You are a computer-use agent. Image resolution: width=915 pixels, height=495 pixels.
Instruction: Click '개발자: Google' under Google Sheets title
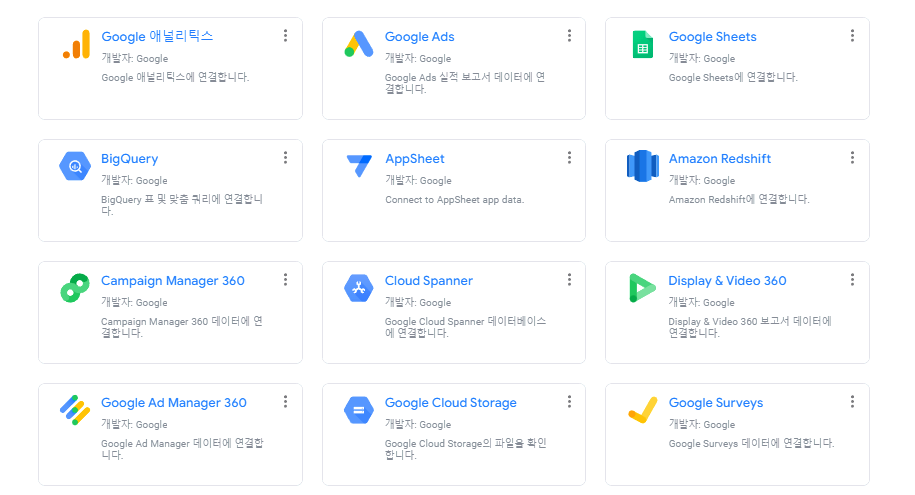click(702, 58)
